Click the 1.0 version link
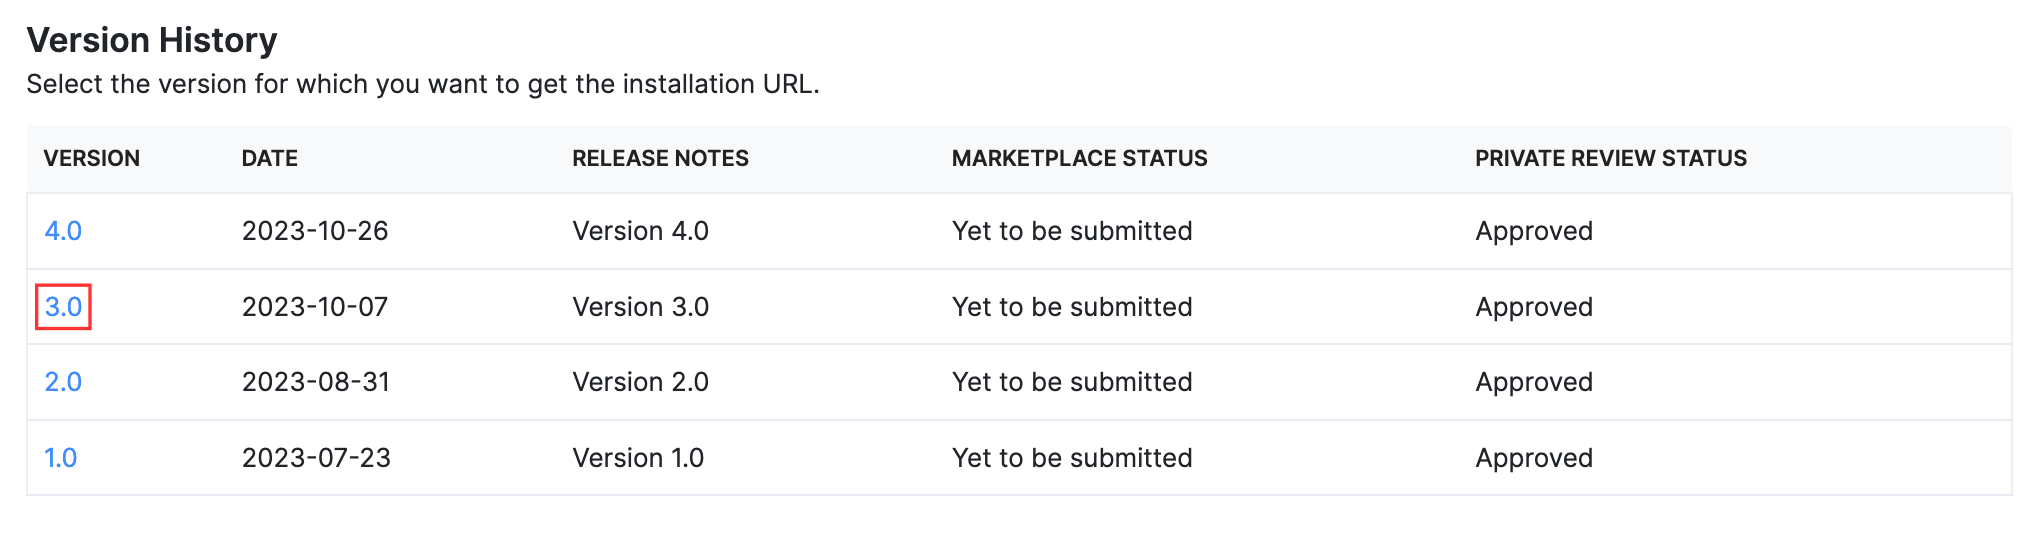 pyautogui.click(x=60, y=458)
